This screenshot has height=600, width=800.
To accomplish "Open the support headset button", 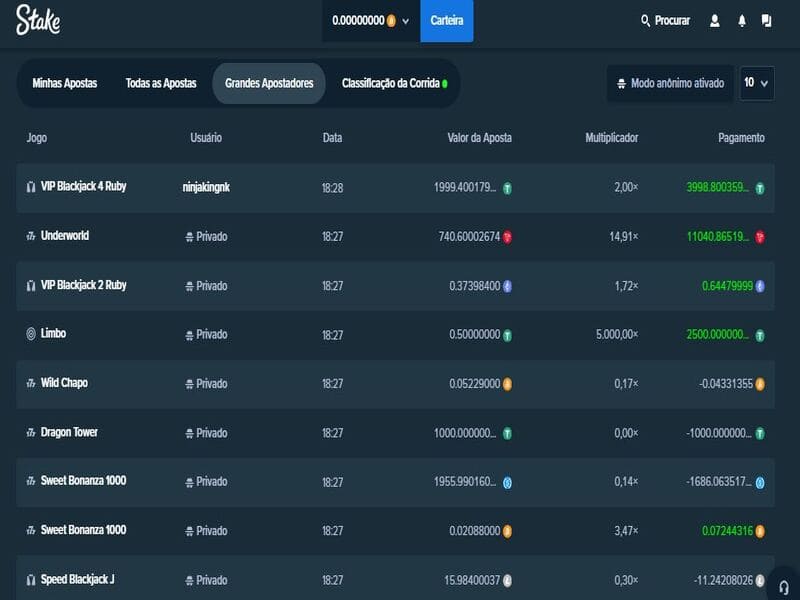I will point(784,587).
